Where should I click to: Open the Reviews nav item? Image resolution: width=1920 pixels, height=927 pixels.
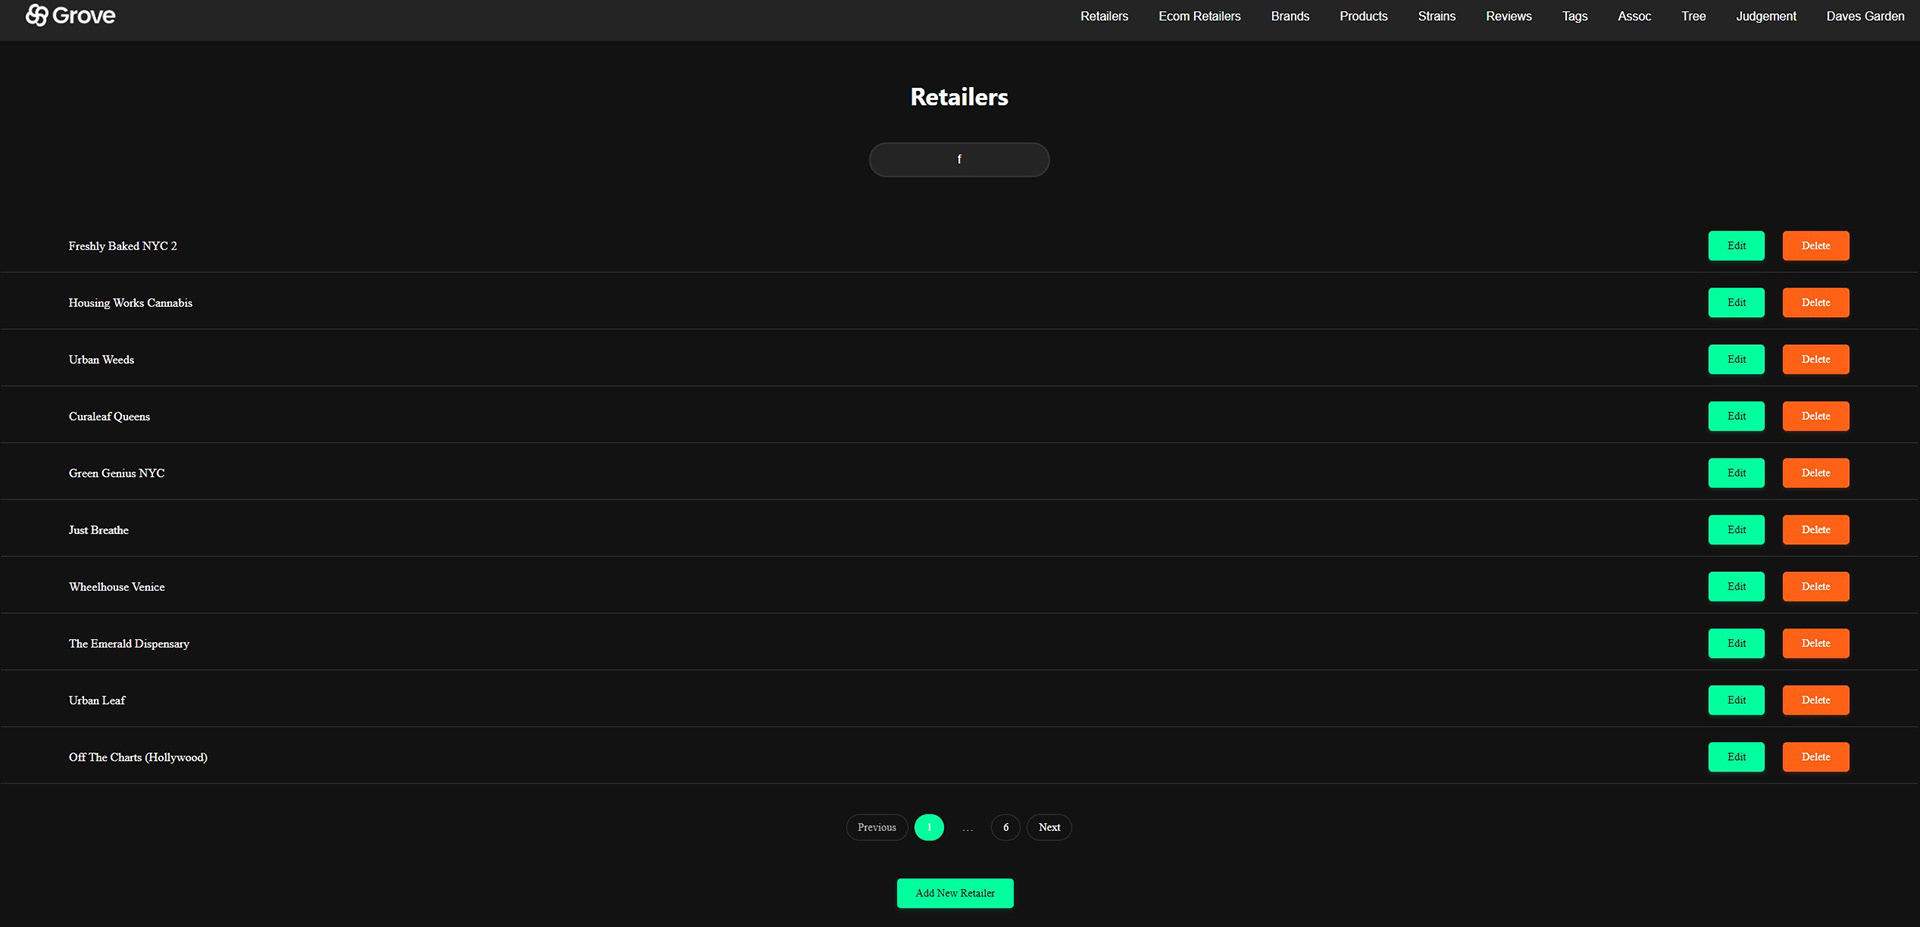tap(1508, 16)
